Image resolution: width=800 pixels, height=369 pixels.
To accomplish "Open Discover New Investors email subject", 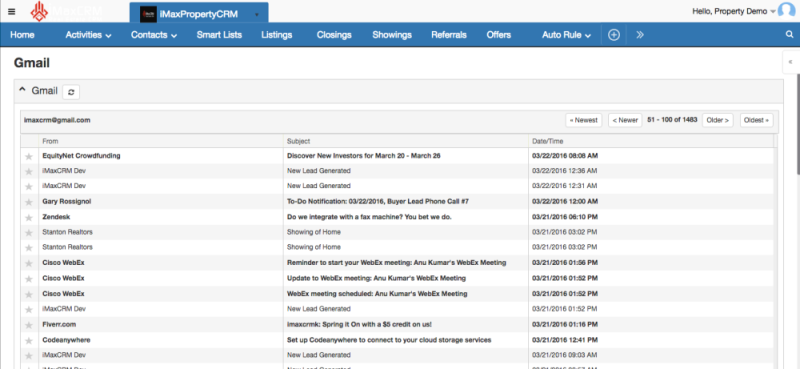I will click(x=364, y=156).
